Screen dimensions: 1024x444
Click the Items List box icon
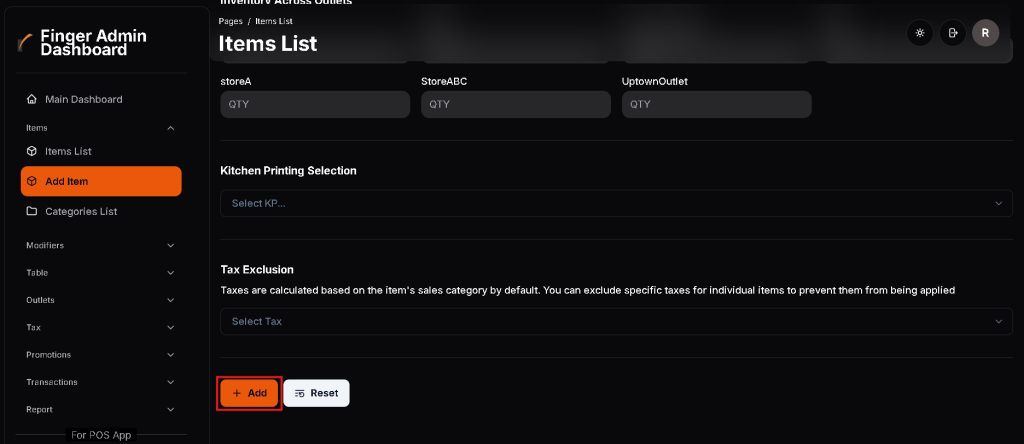[32, 151]
